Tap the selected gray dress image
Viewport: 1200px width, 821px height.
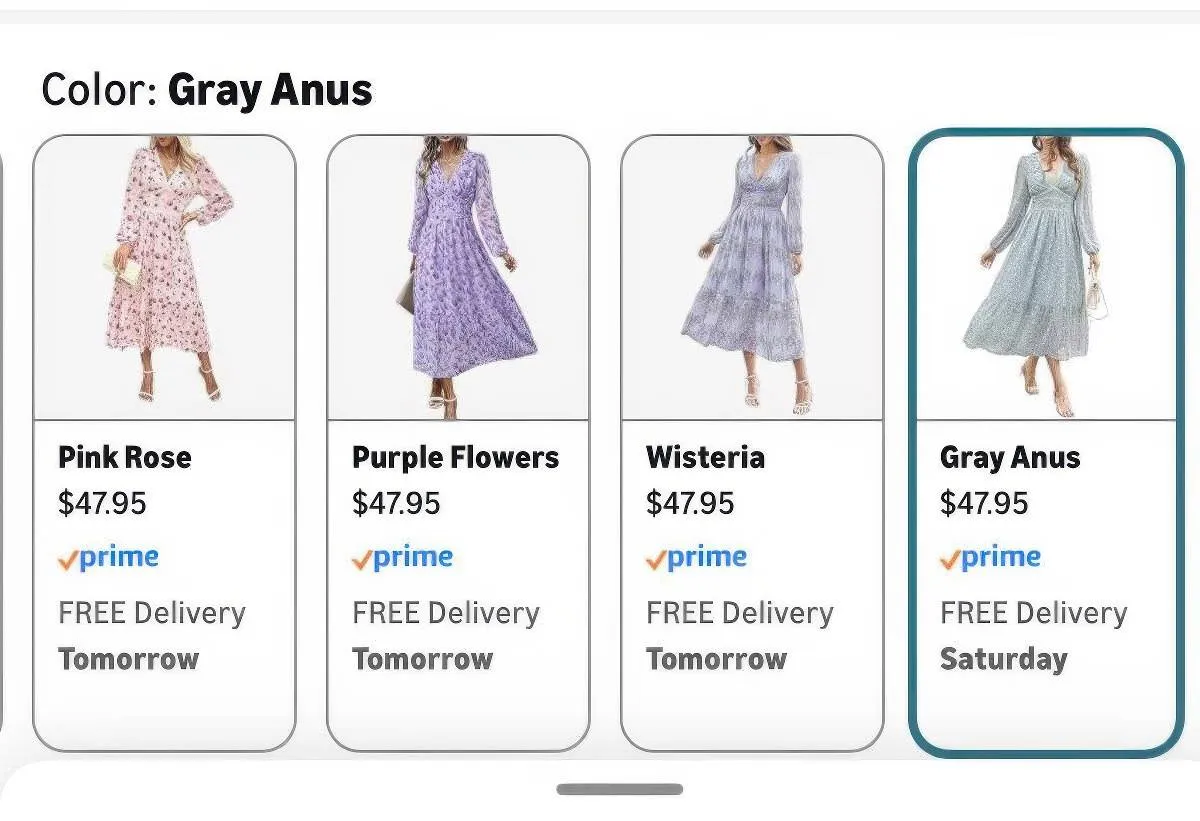pos(1045,277)
